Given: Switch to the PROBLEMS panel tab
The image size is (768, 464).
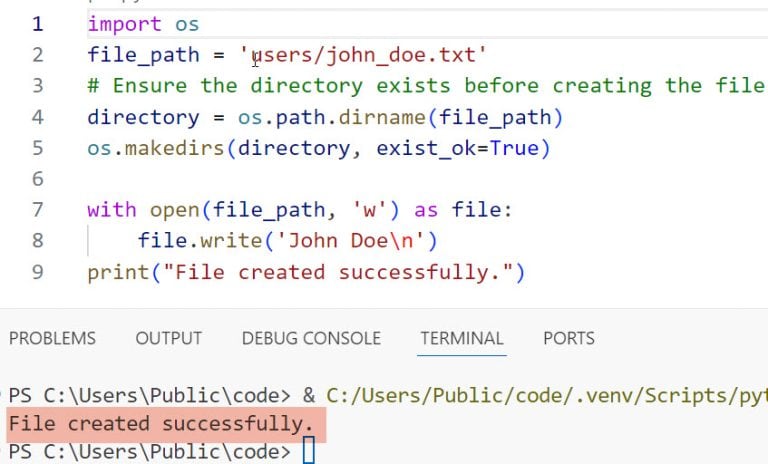Looking at the screenshot, I should [52, 338].
